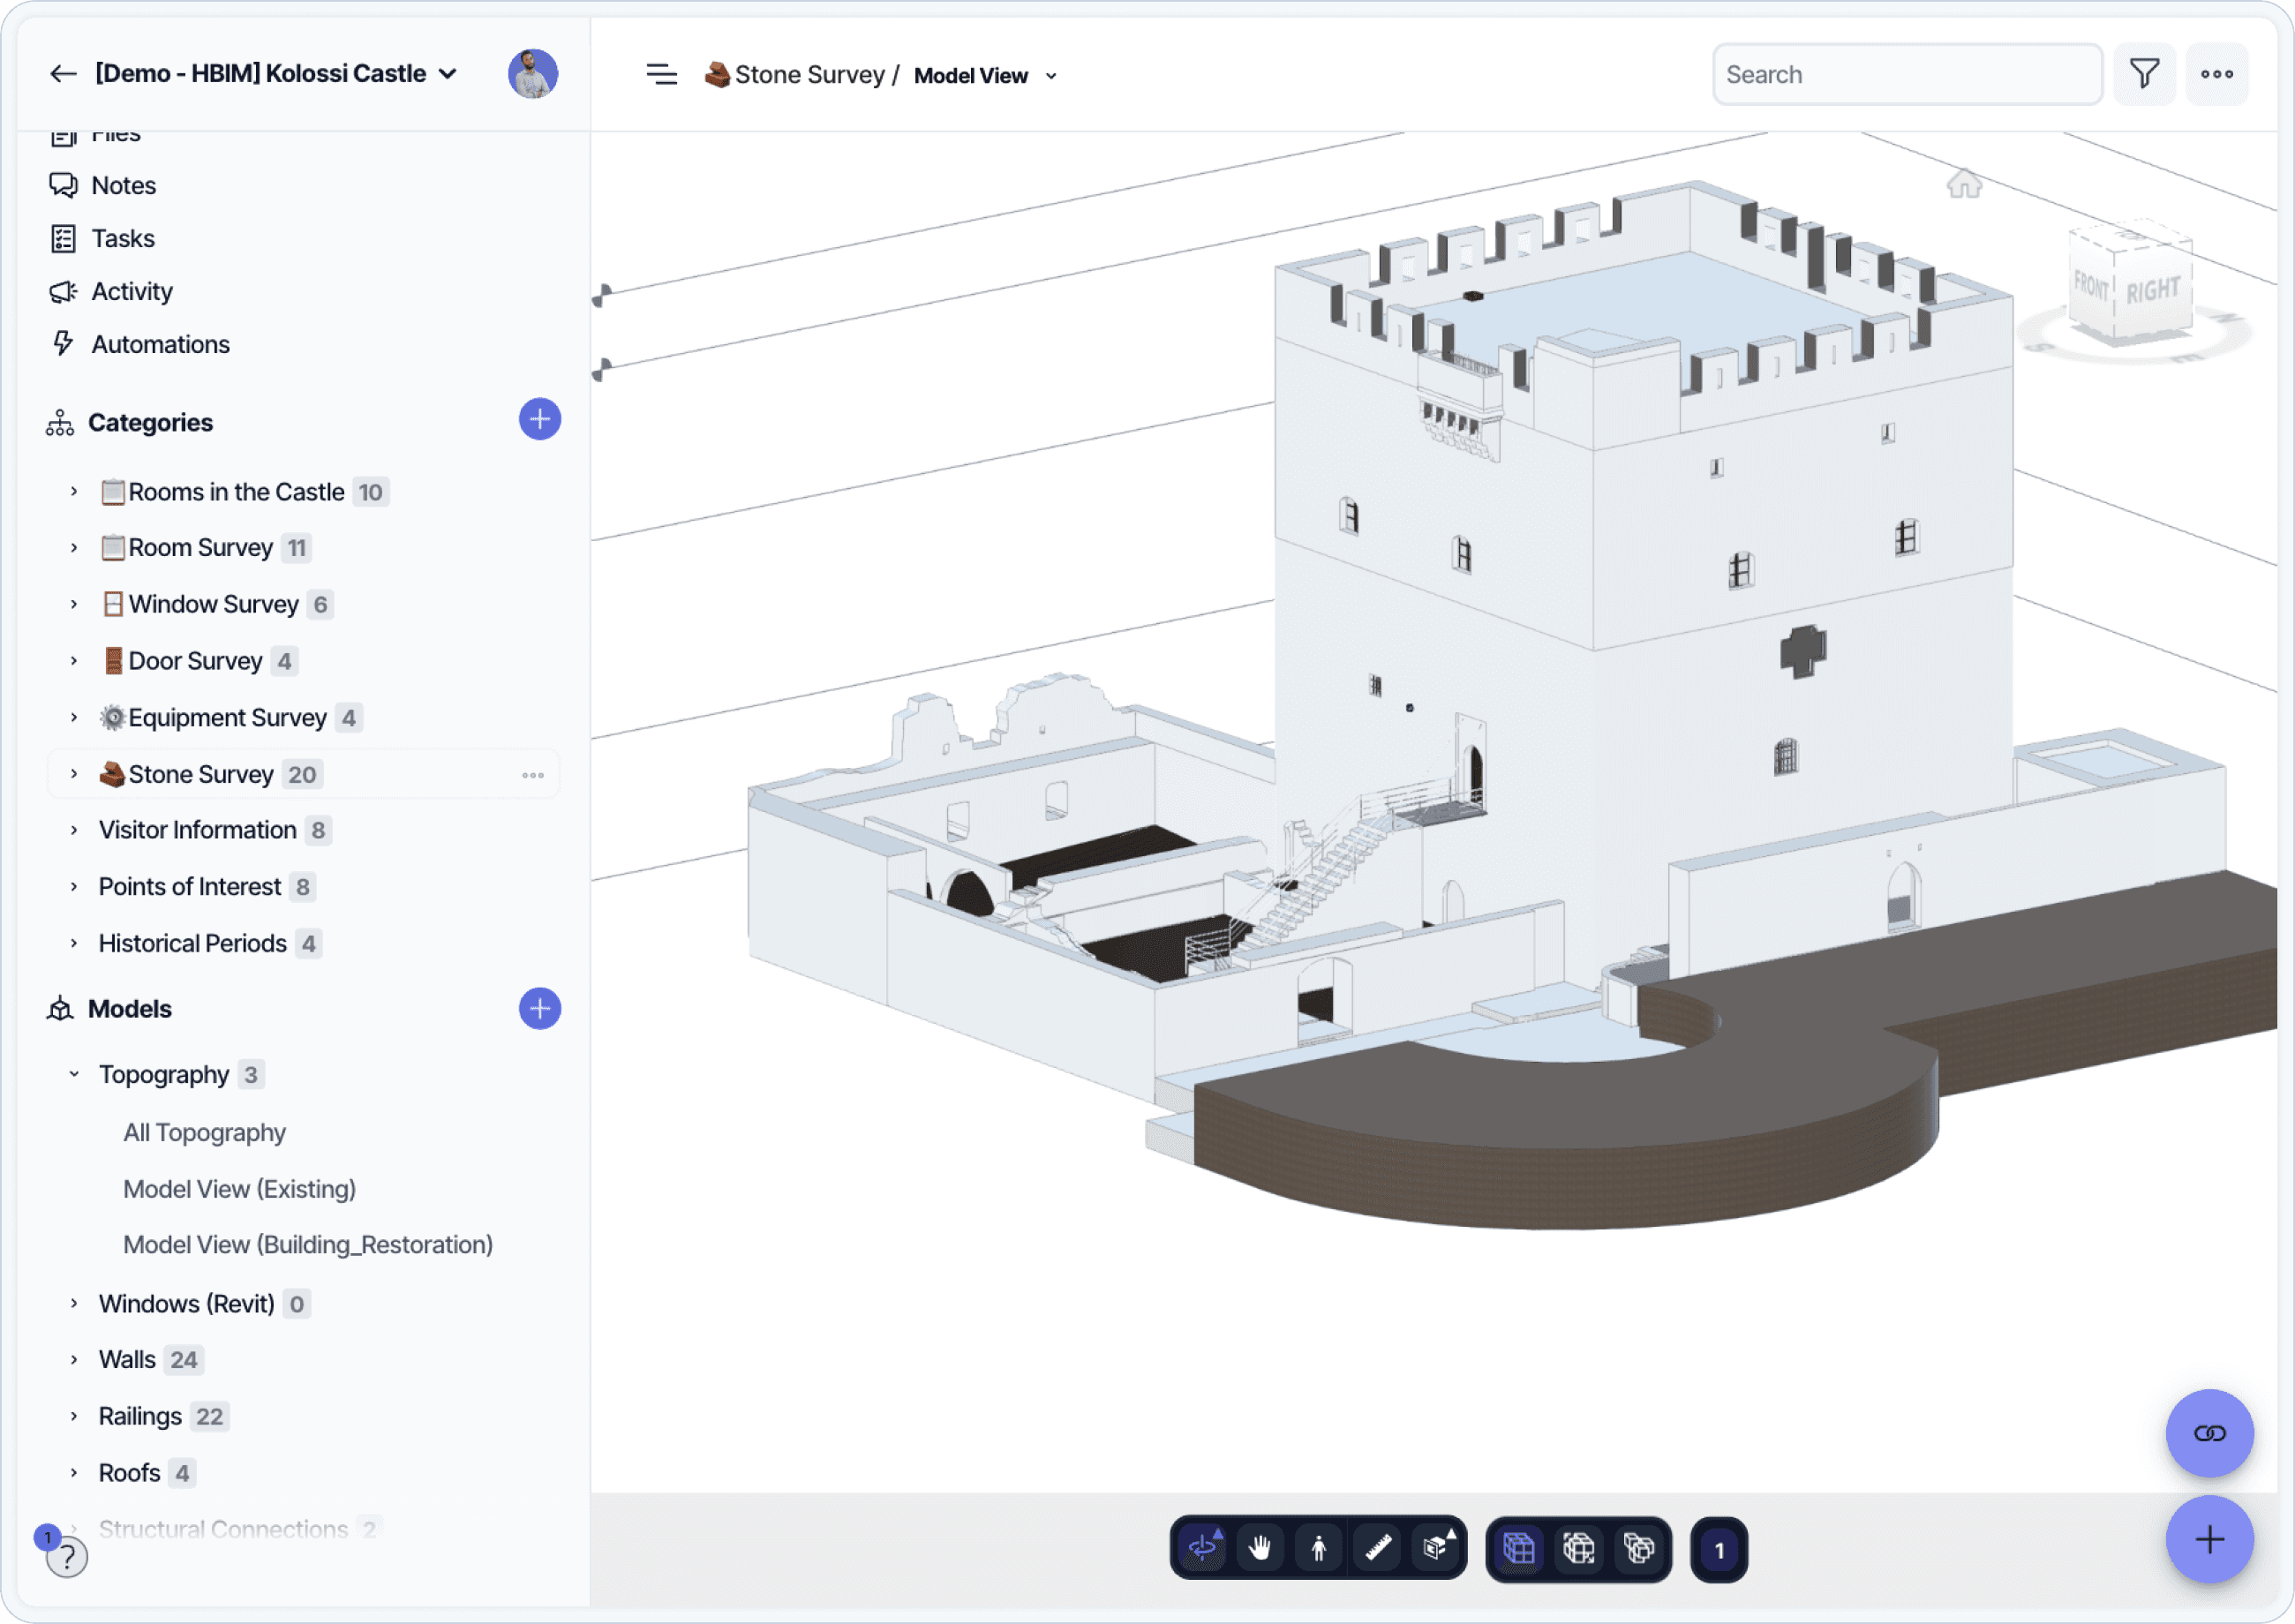Switch to first-person walk mode
Viewport: 2295px width, 1624px height.
[x=1319, y=1548]
